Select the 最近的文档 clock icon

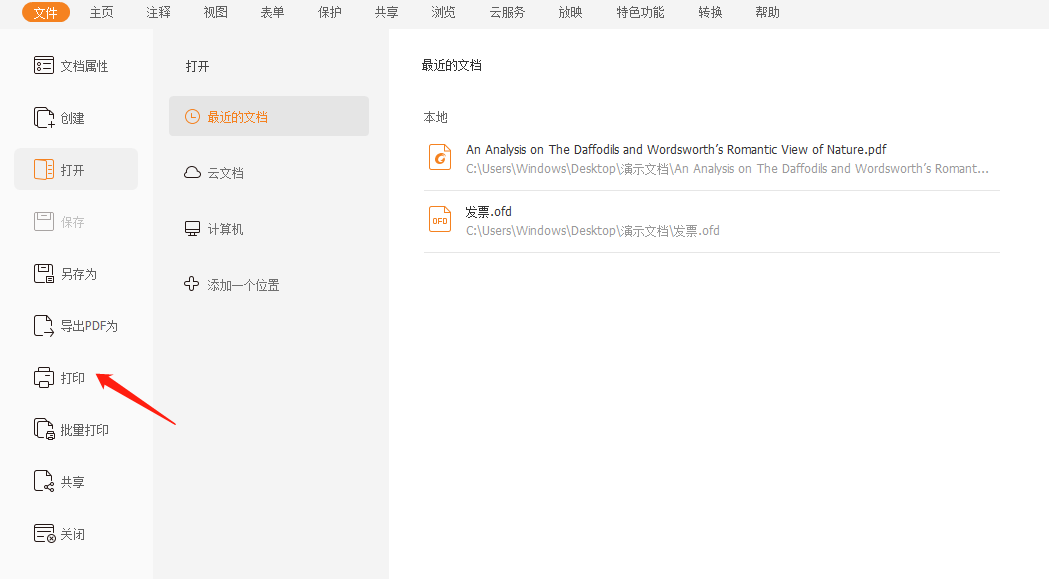pos(190,115)
